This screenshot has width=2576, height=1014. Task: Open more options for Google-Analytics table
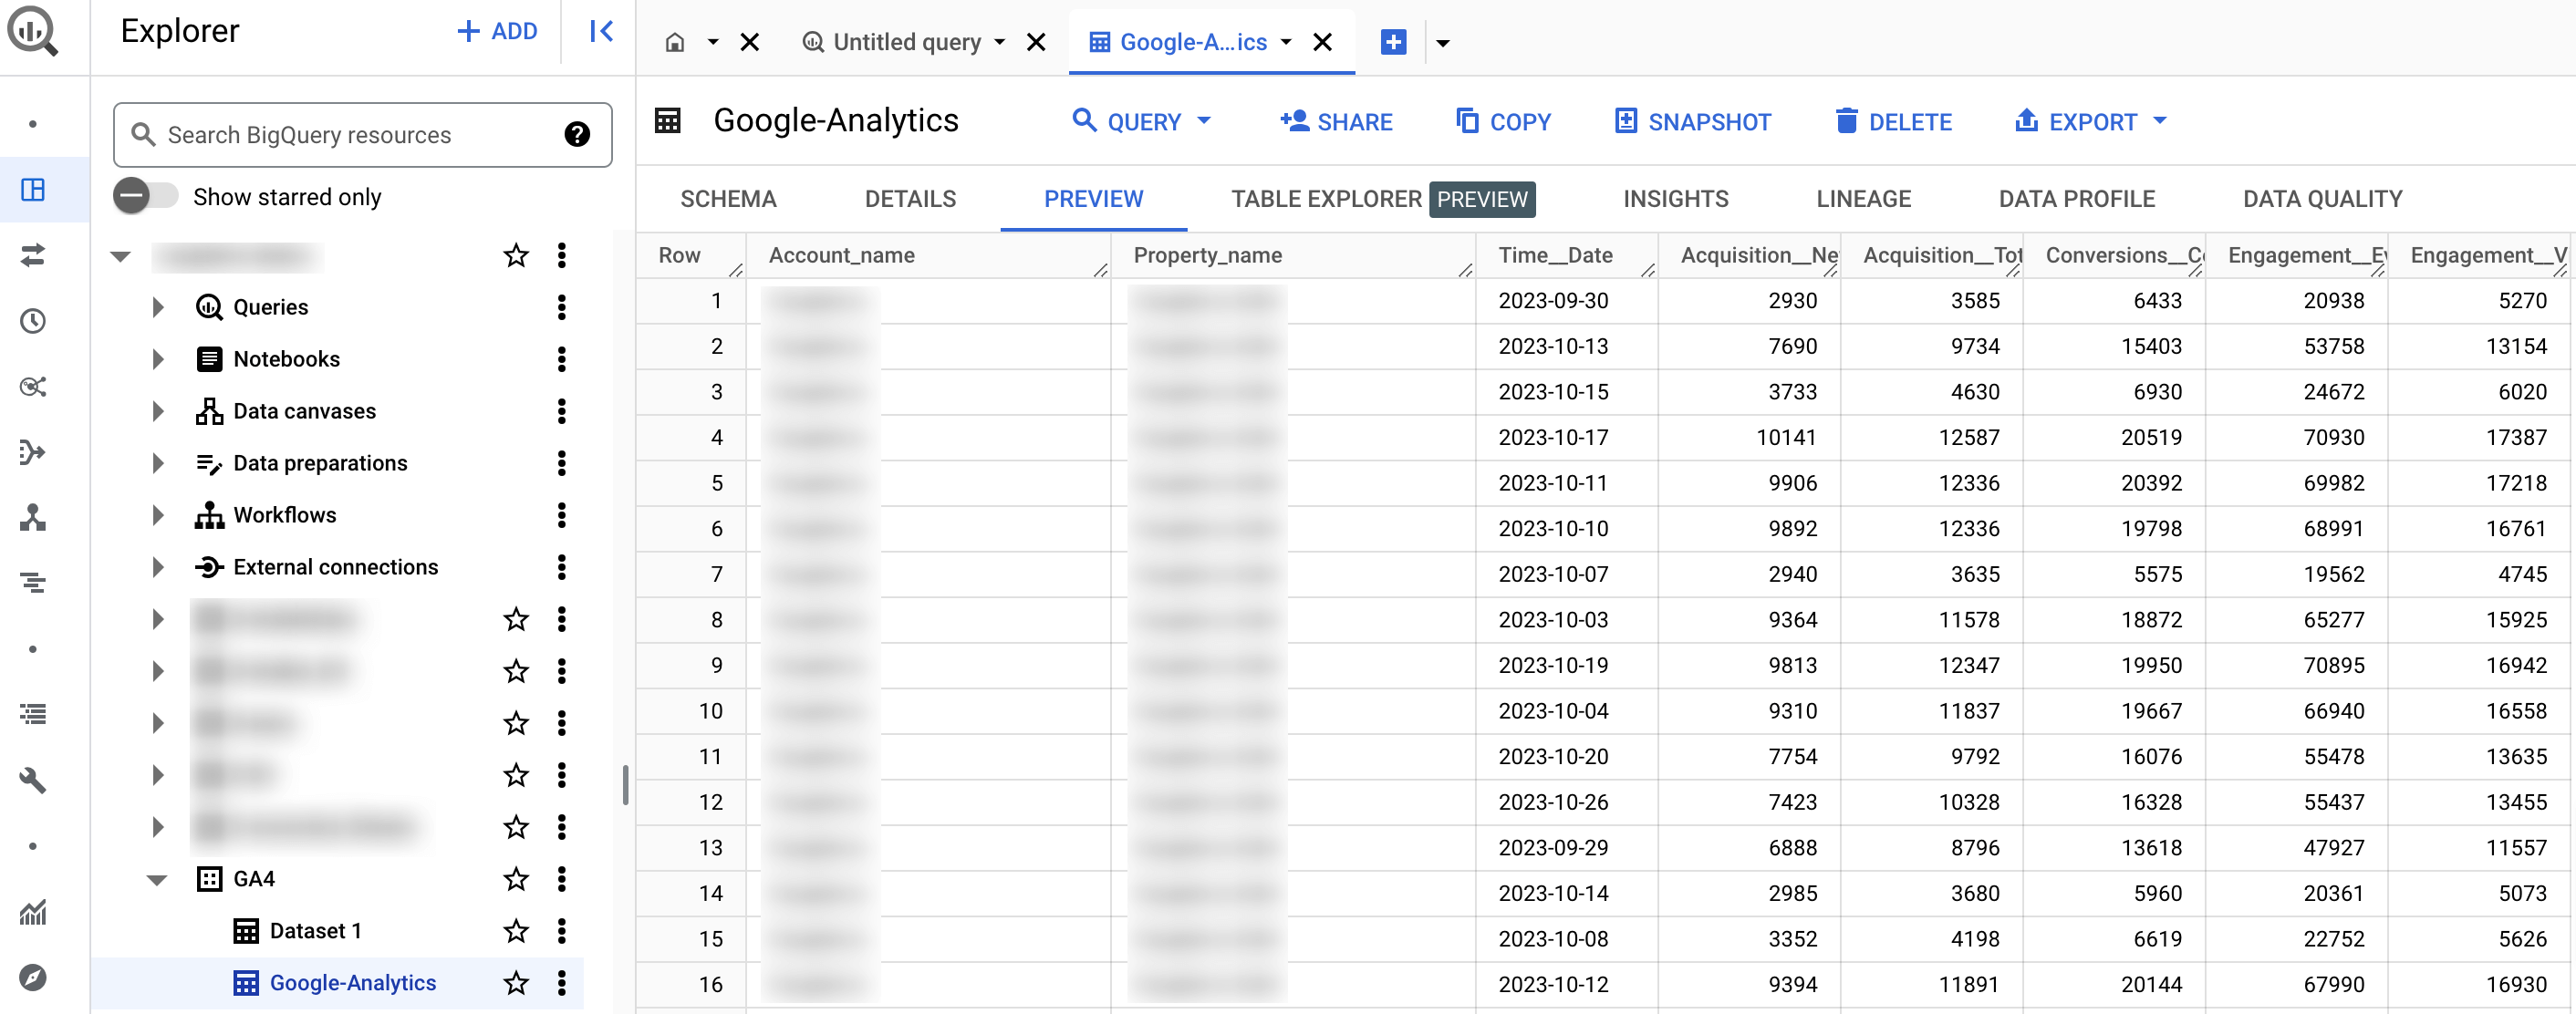click(562, 983)
